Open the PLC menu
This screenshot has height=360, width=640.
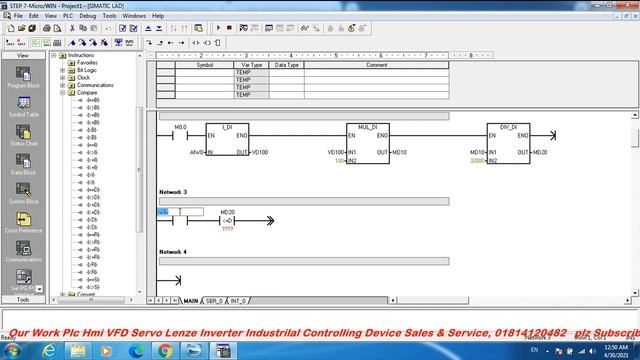tap(68, 16)
